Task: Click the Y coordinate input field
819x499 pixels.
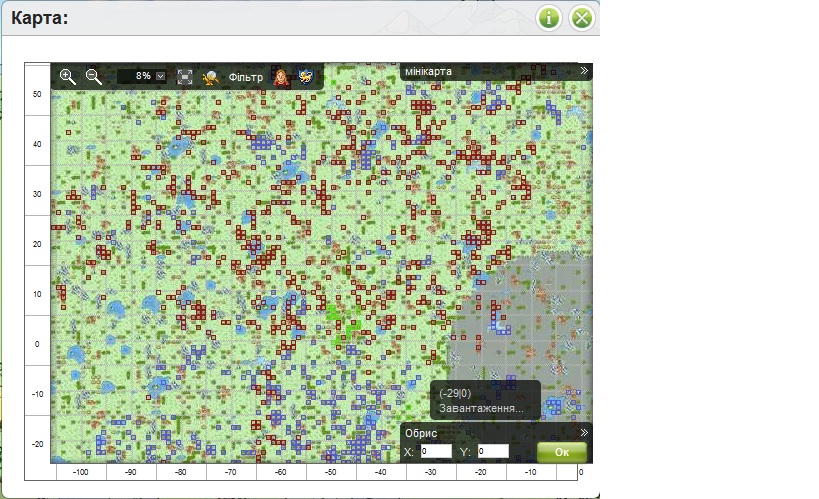Action: 493,451
